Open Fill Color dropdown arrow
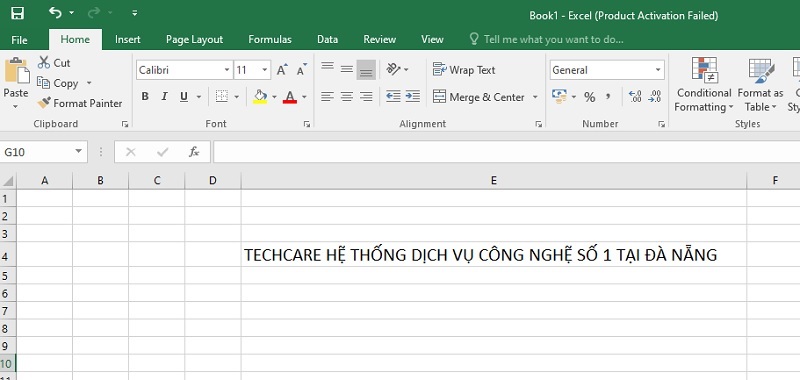 [x=274, y=96]
